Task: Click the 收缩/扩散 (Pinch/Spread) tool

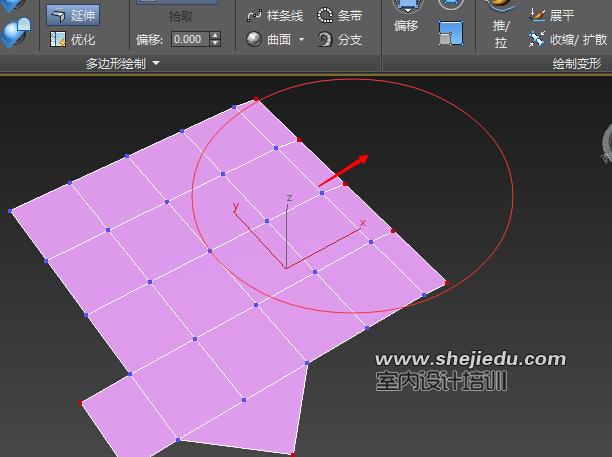Action: tap(566, 40)
